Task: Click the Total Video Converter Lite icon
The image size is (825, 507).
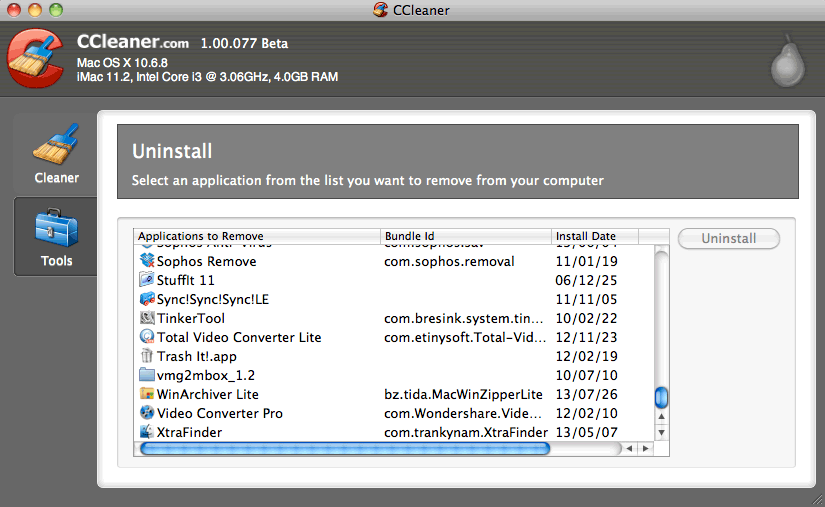Action: (x=147, y=337)
